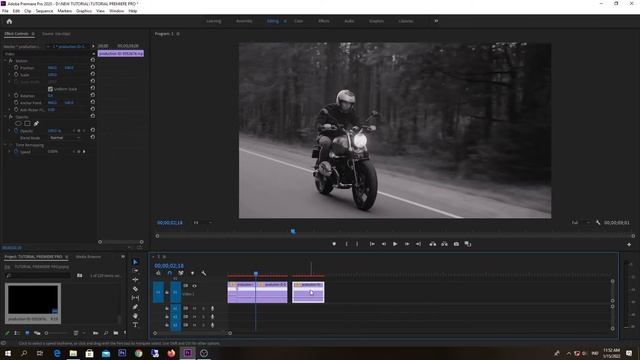Expand Speed property twirl arrow
The image size is (640, 360).
click(9, 151)
